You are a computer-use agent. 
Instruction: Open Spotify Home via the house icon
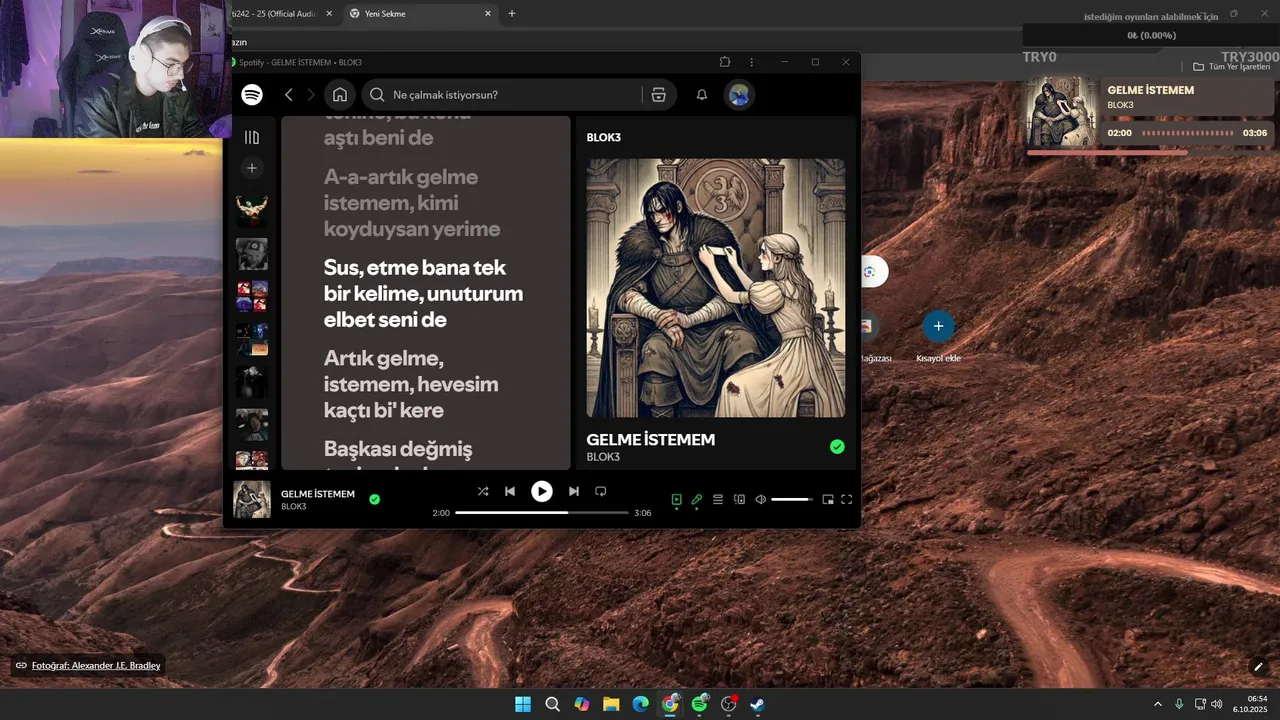(340, 95)
